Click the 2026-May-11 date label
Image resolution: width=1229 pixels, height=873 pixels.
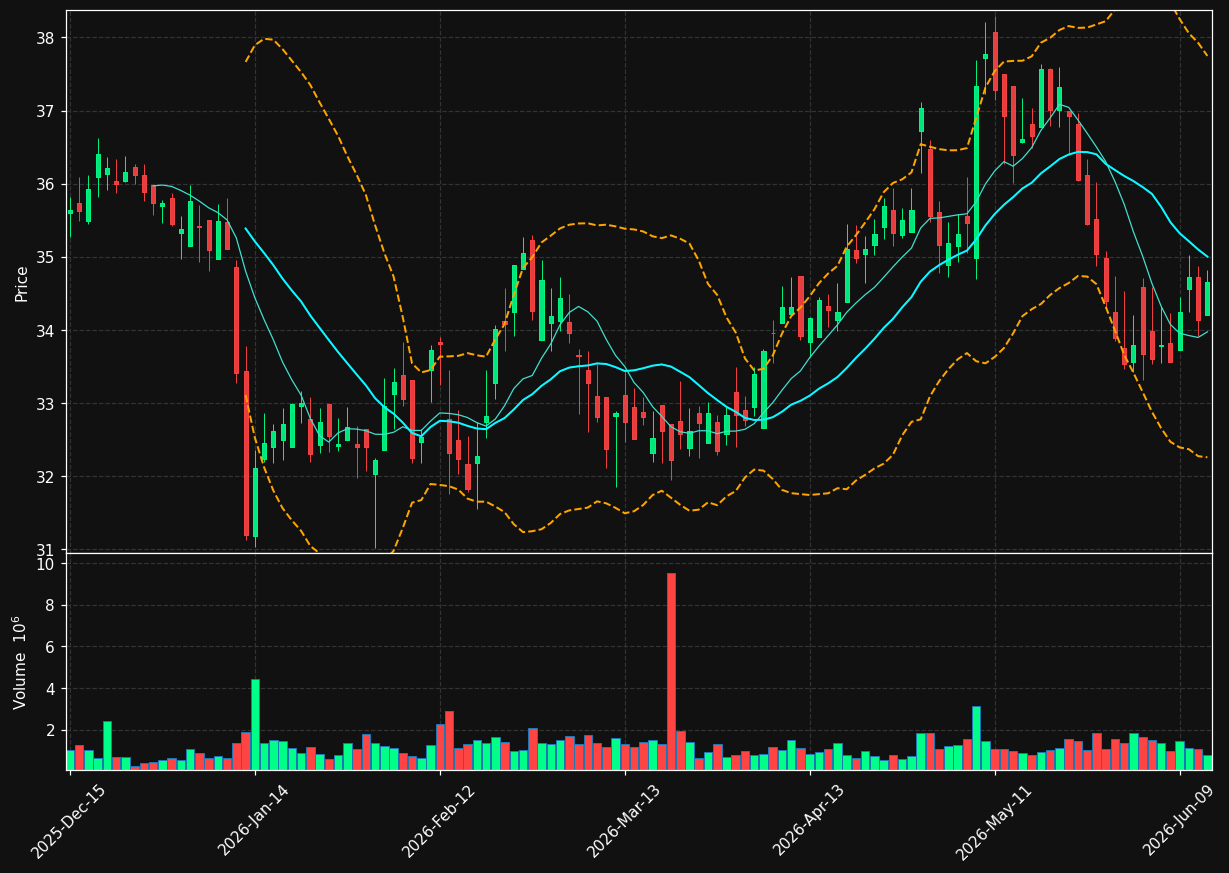(993, 822)
